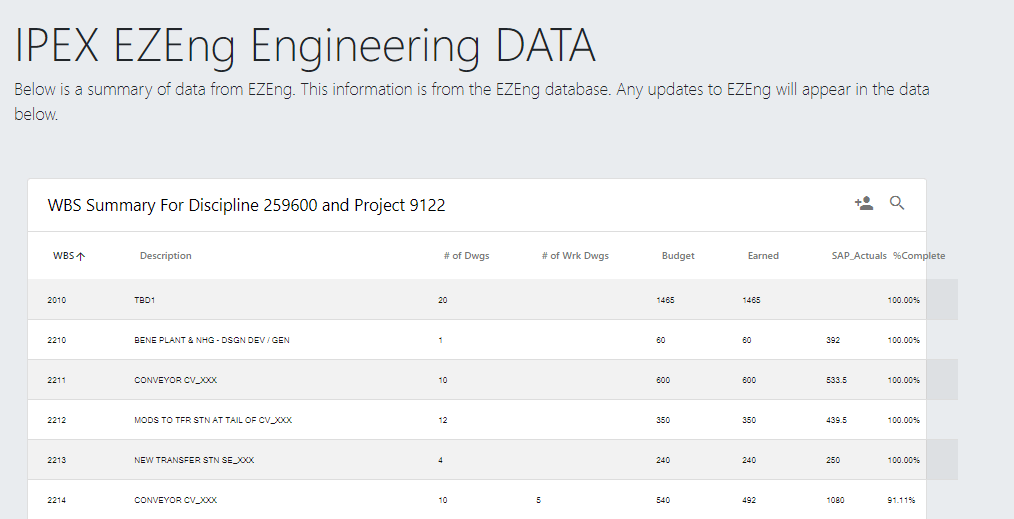Click the WBS sort arrow

[x=81, y=256]
